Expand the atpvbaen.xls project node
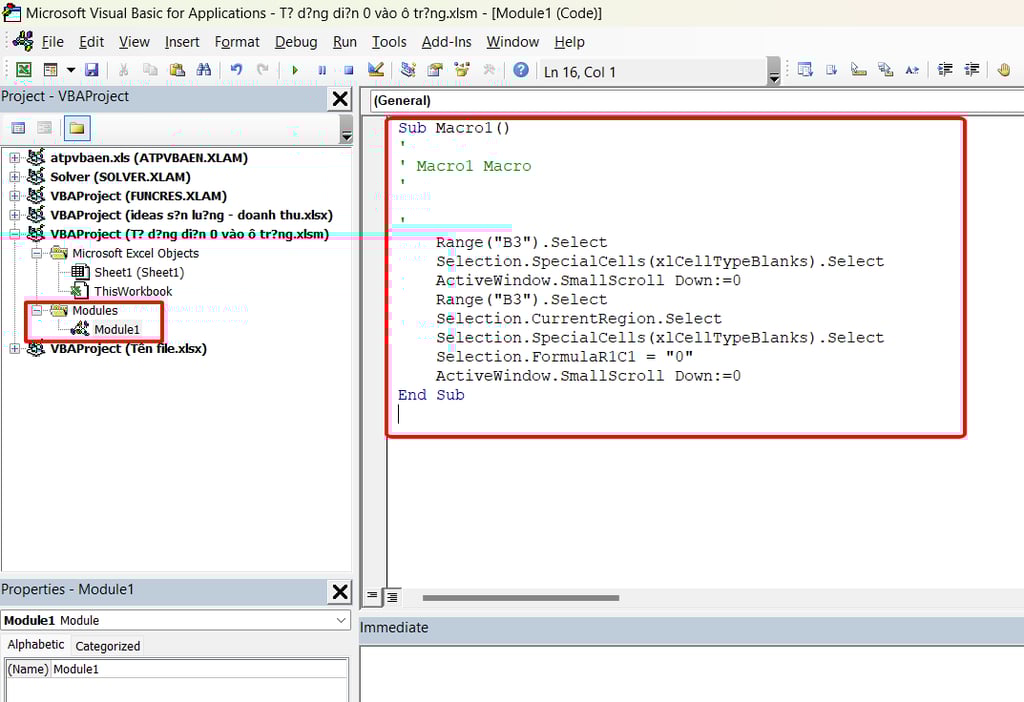The width and height of the screenshot is (1024, 702). (x=14, y=157)
